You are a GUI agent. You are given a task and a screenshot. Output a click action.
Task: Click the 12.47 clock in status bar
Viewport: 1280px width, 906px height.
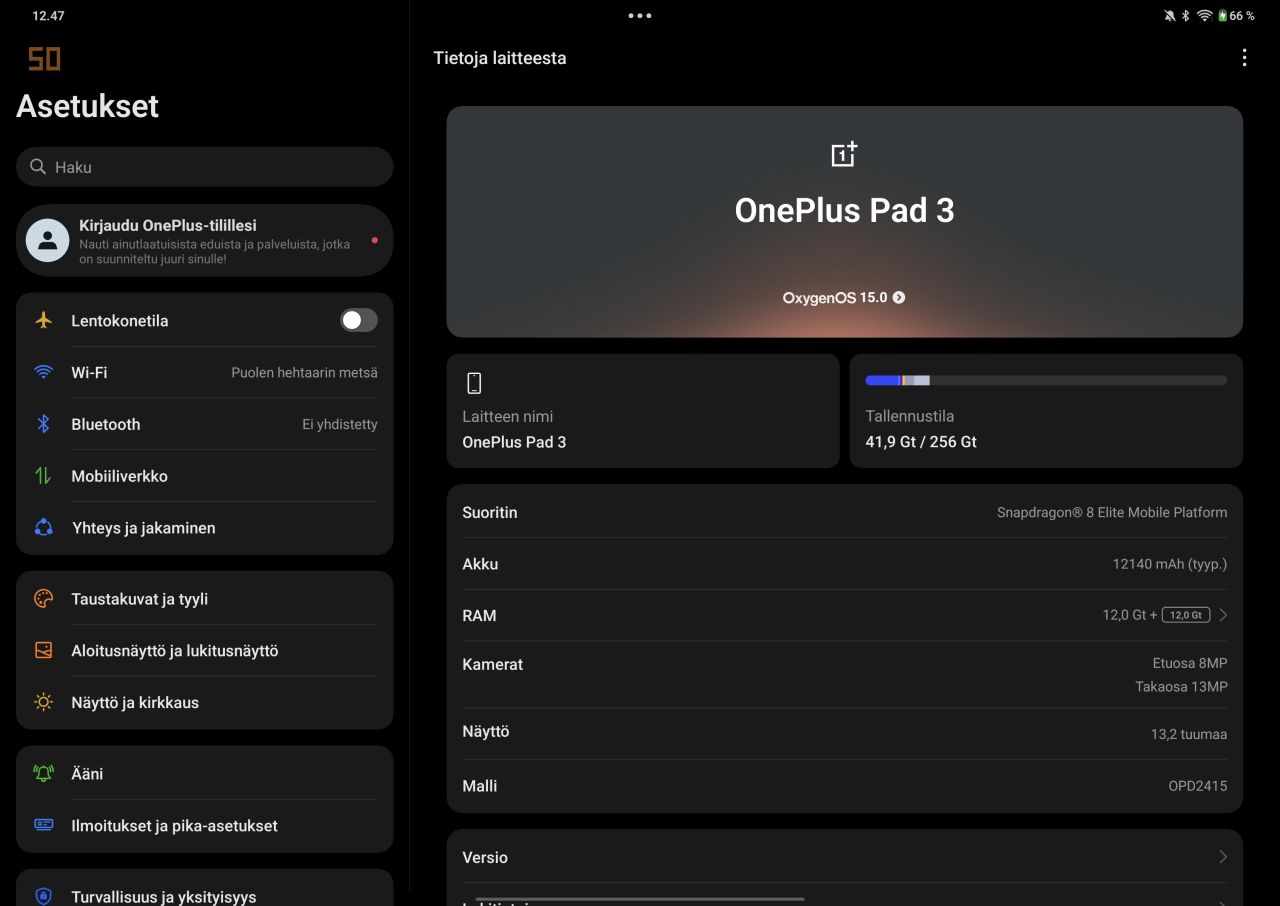click(48, 16)
